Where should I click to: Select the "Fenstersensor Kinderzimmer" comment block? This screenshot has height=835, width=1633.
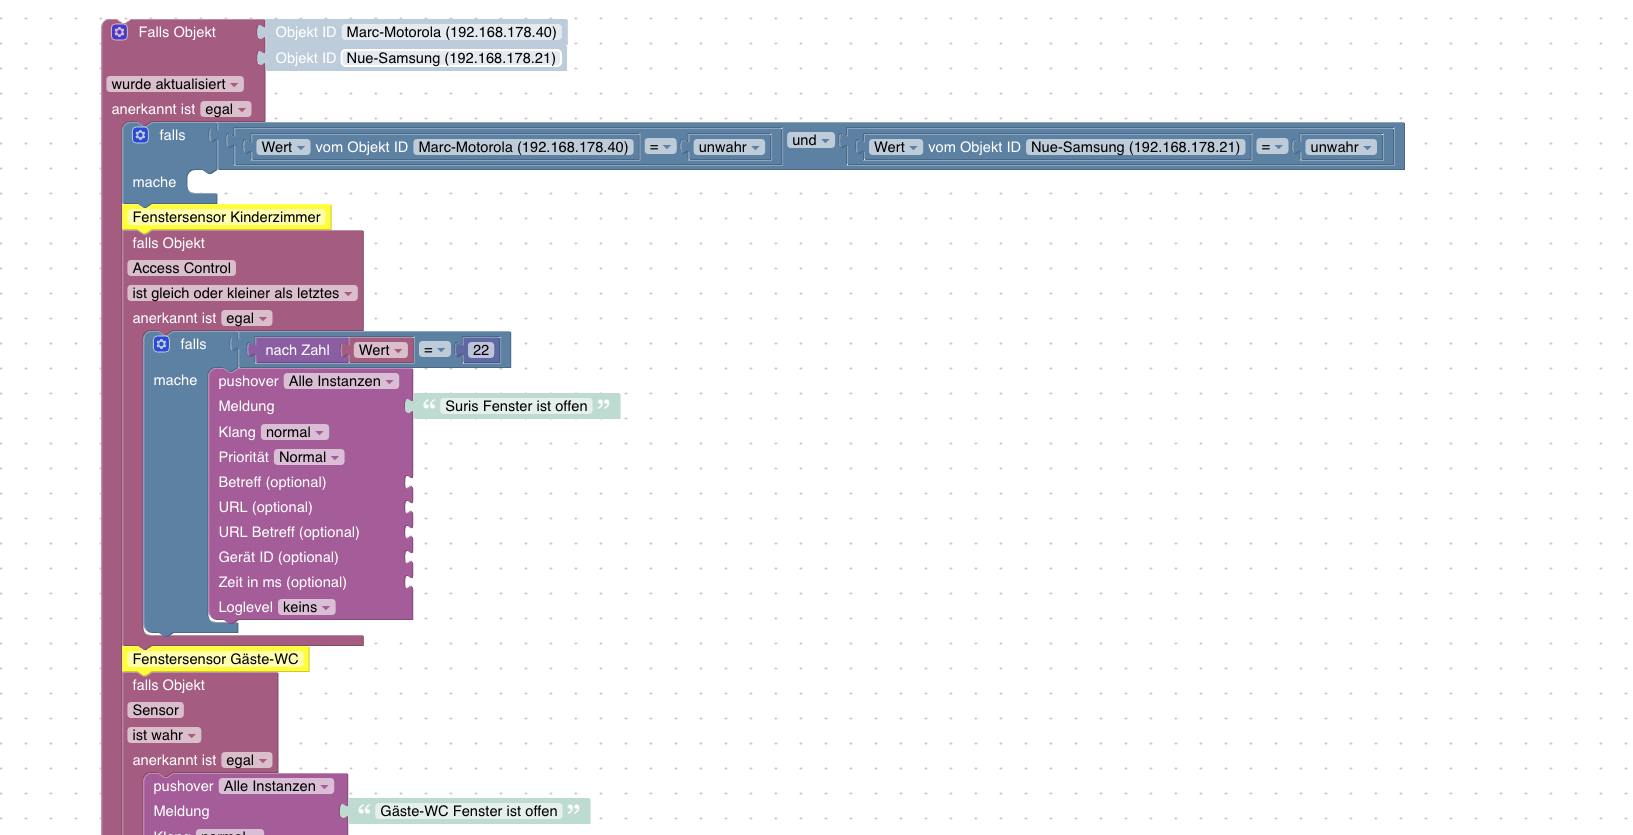tap(226, 217)
